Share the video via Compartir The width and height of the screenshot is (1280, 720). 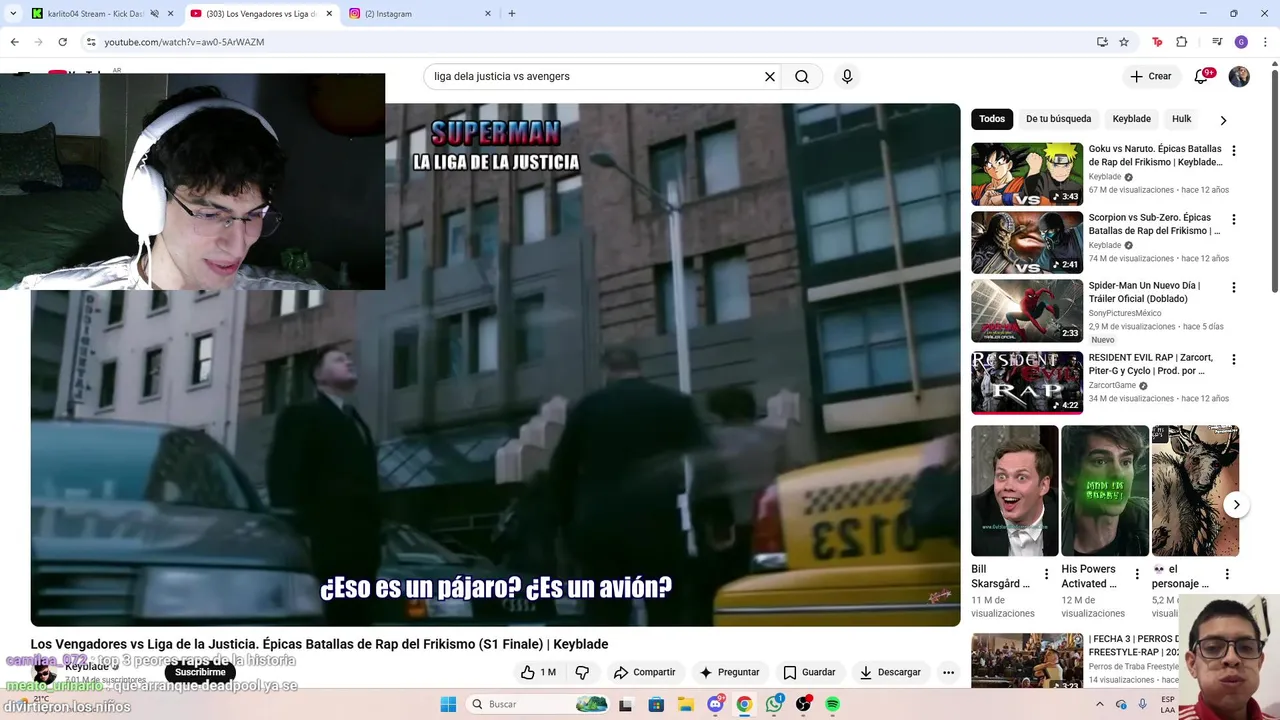(645, 672)
